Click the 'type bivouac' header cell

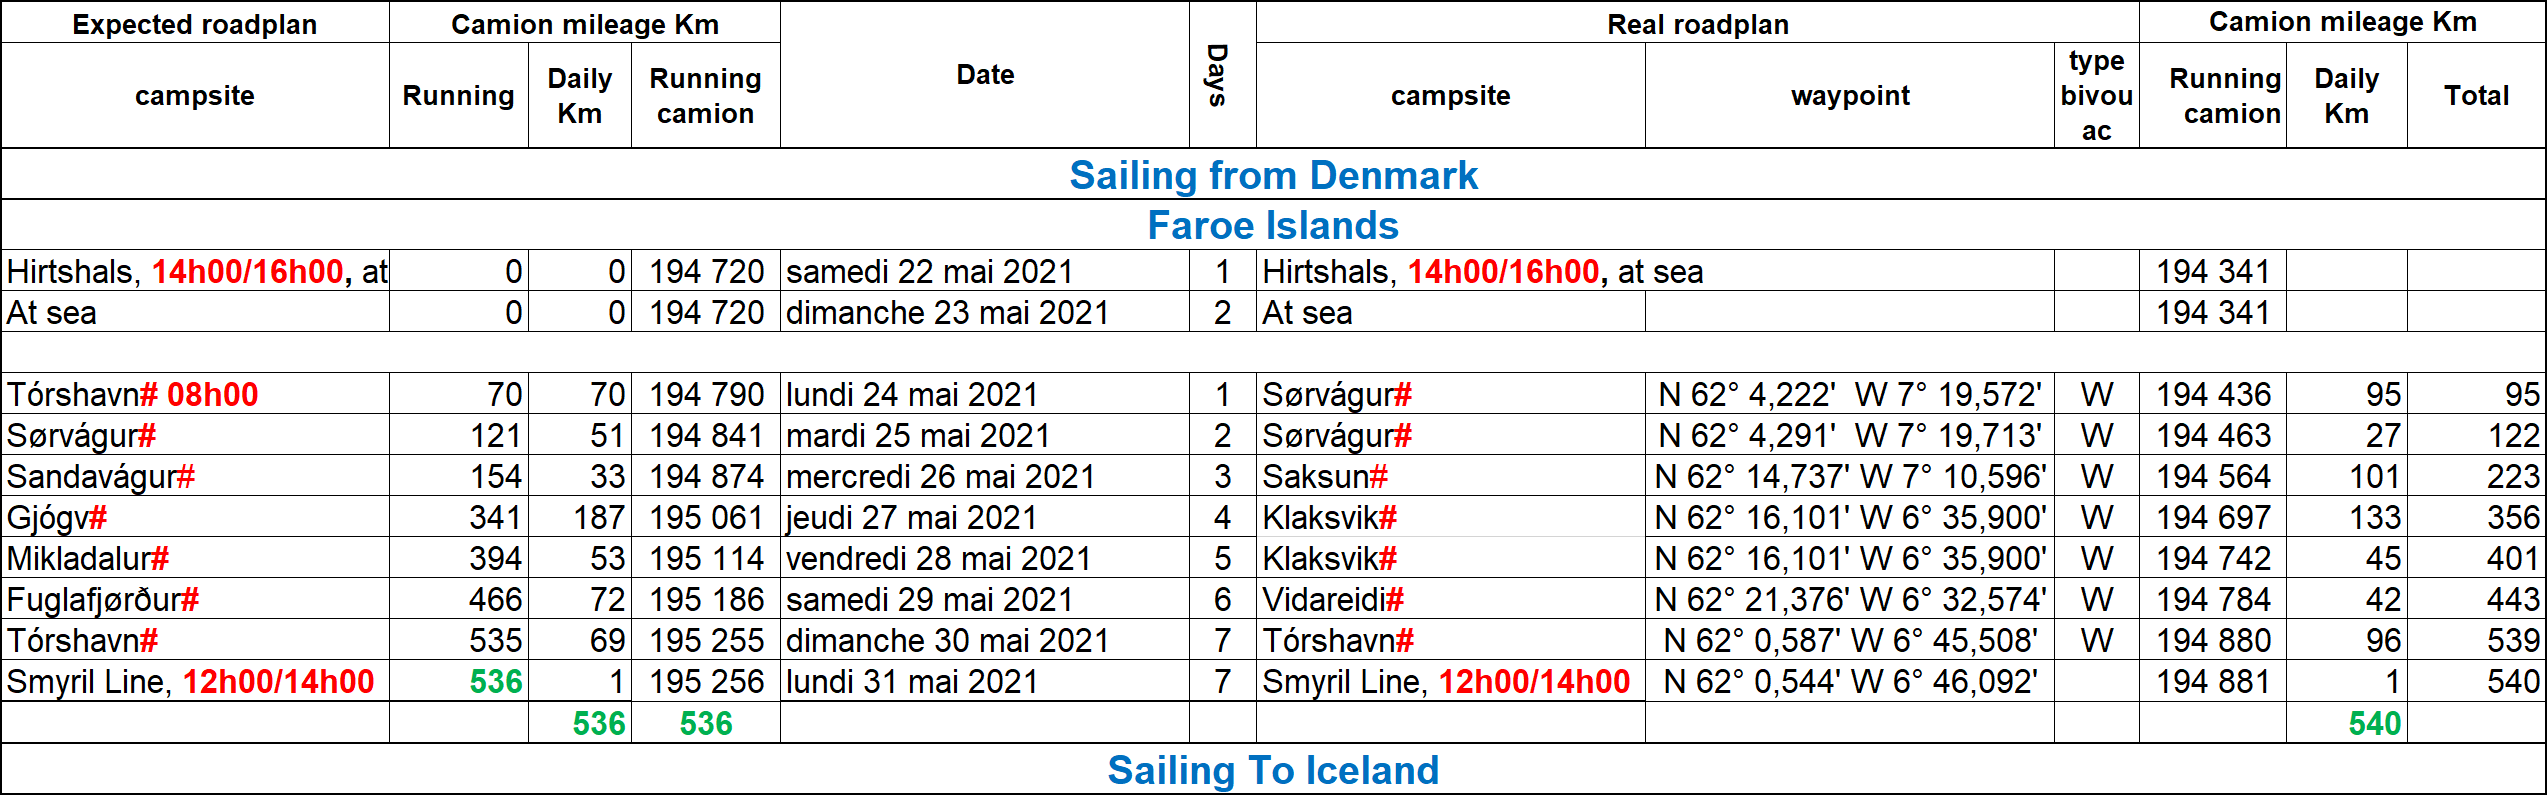pos(2096,96)
